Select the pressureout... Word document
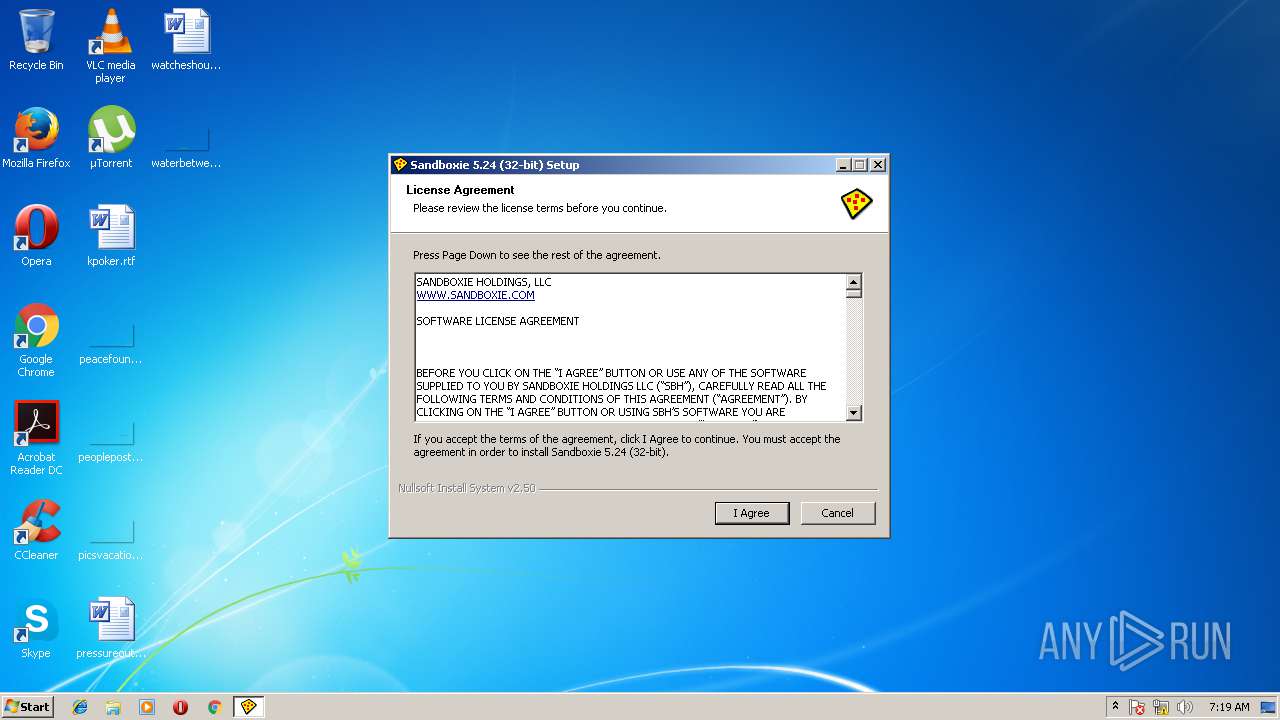This screenshot has width=1280, height=720. (x=110, y=628)
